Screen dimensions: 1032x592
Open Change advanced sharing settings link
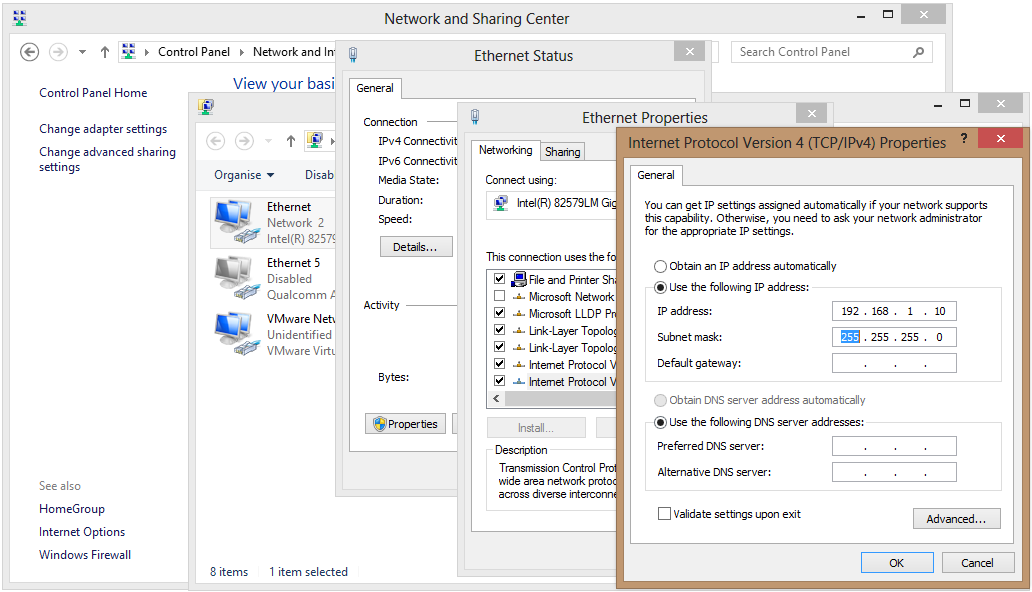(x=107, y=159)
